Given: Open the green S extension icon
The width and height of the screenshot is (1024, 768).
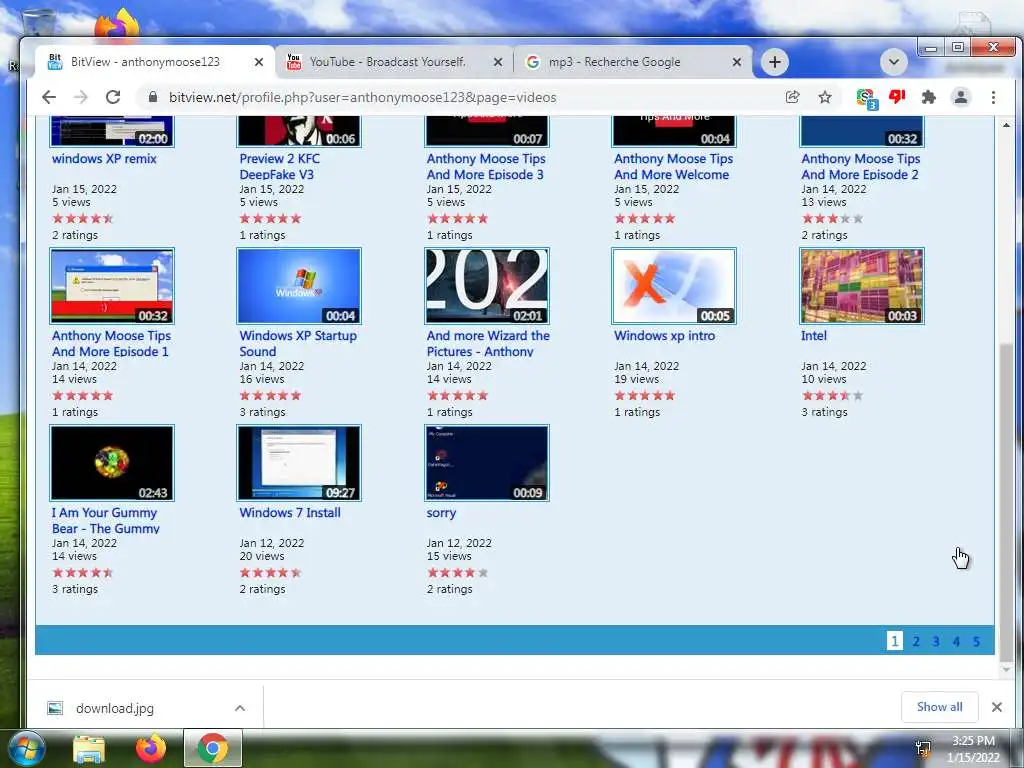Looking at the screenshot, I should point(867,99).
